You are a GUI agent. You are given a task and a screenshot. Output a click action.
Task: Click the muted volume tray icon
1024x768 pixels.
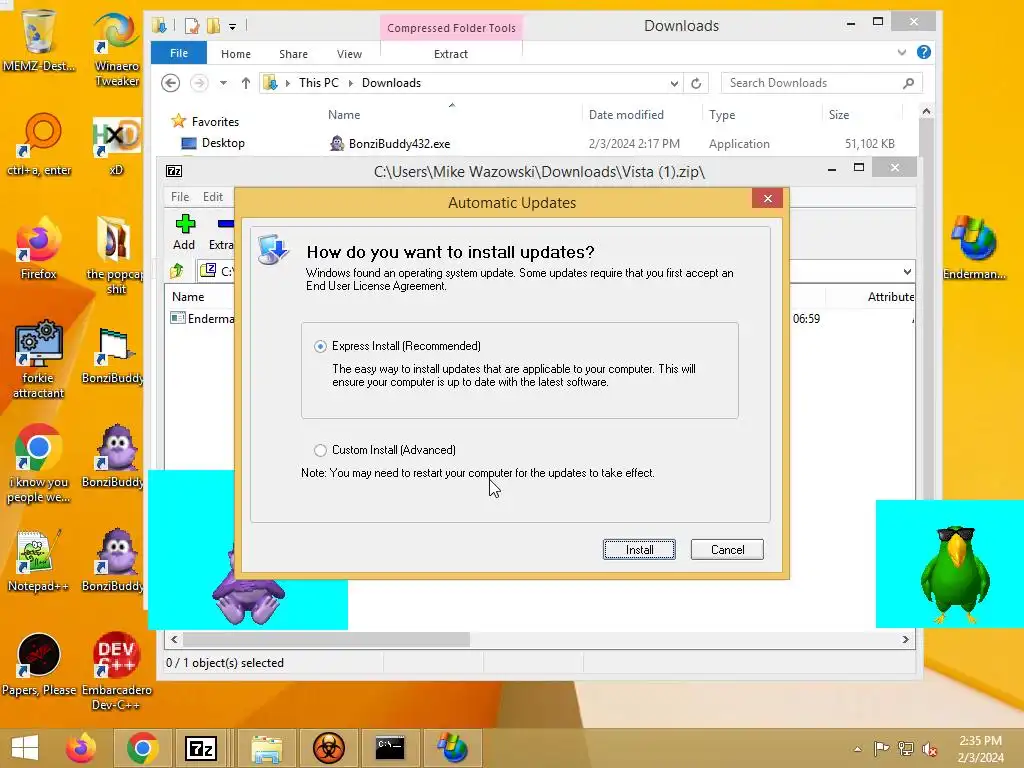coord(929,749)
